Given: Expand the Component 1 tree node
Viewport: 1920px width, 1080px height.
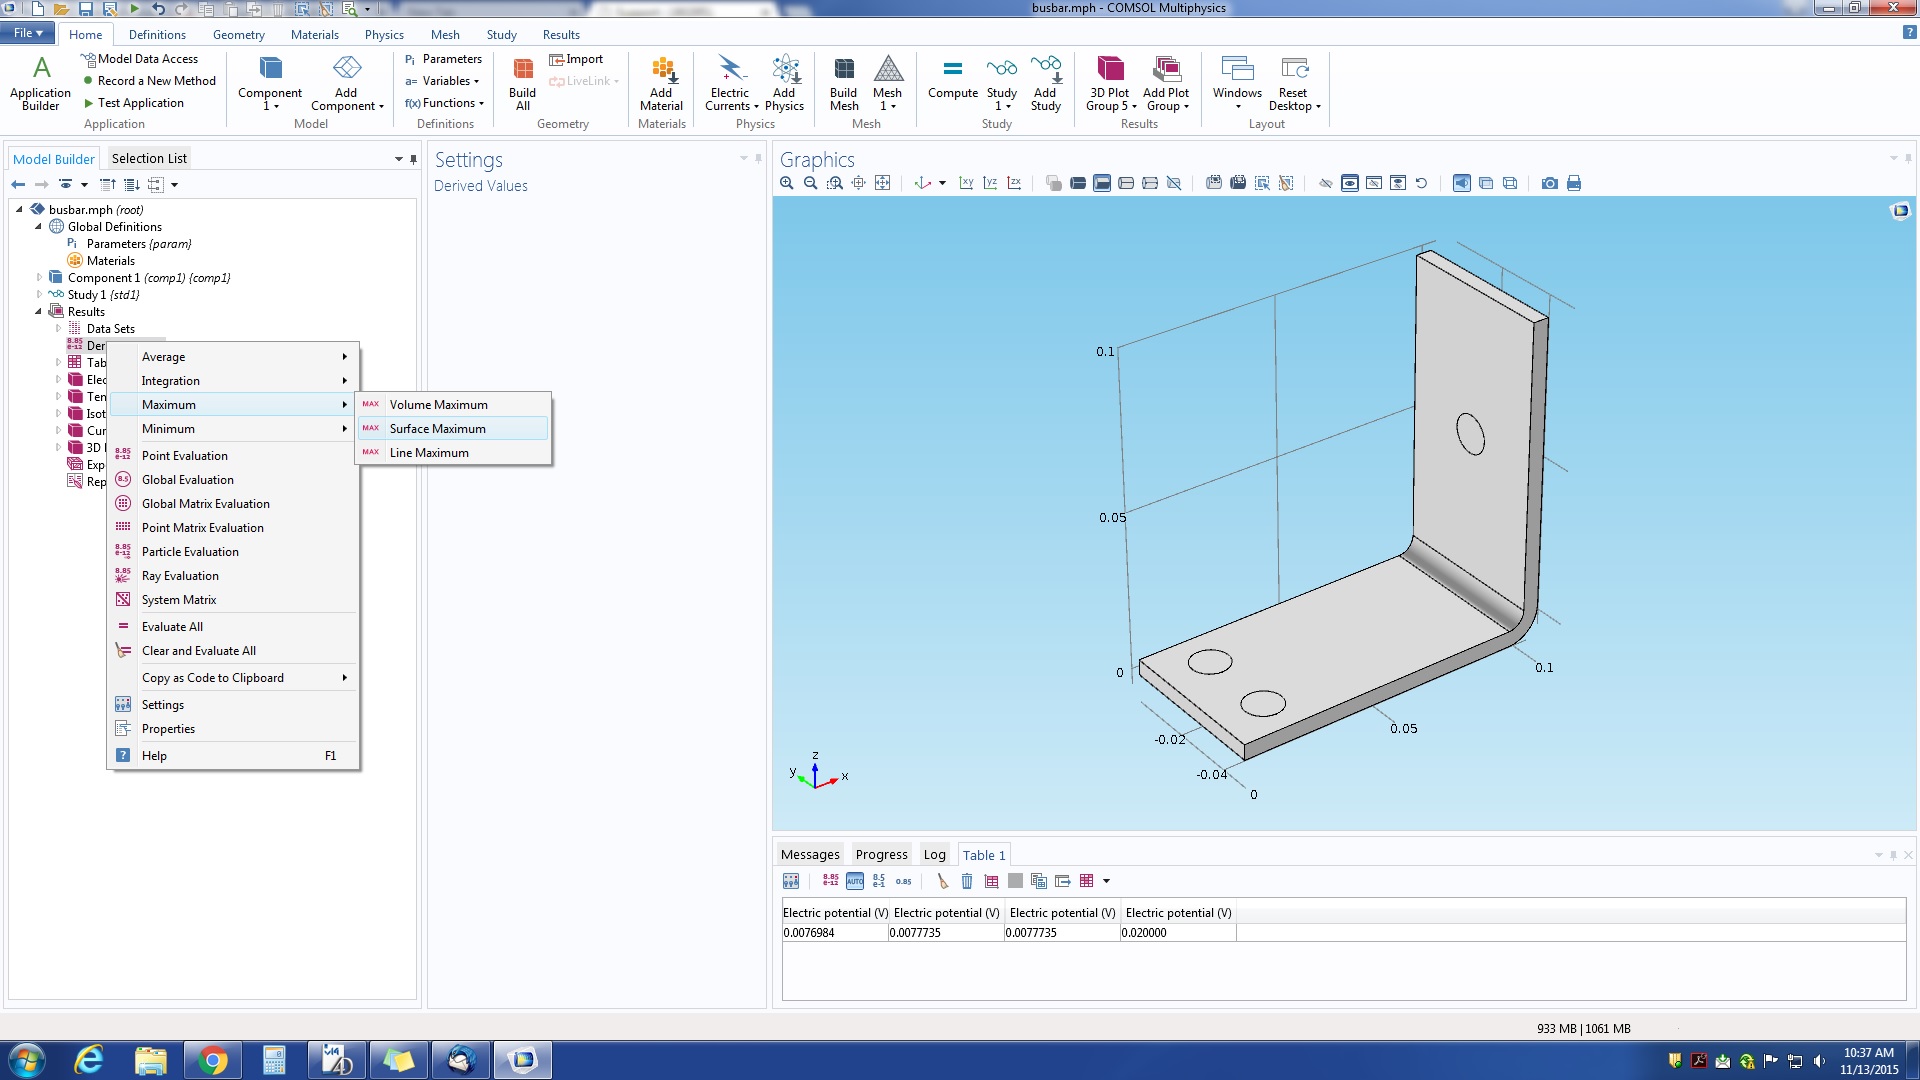Looking at the screenshot, I should pos(39,278).
